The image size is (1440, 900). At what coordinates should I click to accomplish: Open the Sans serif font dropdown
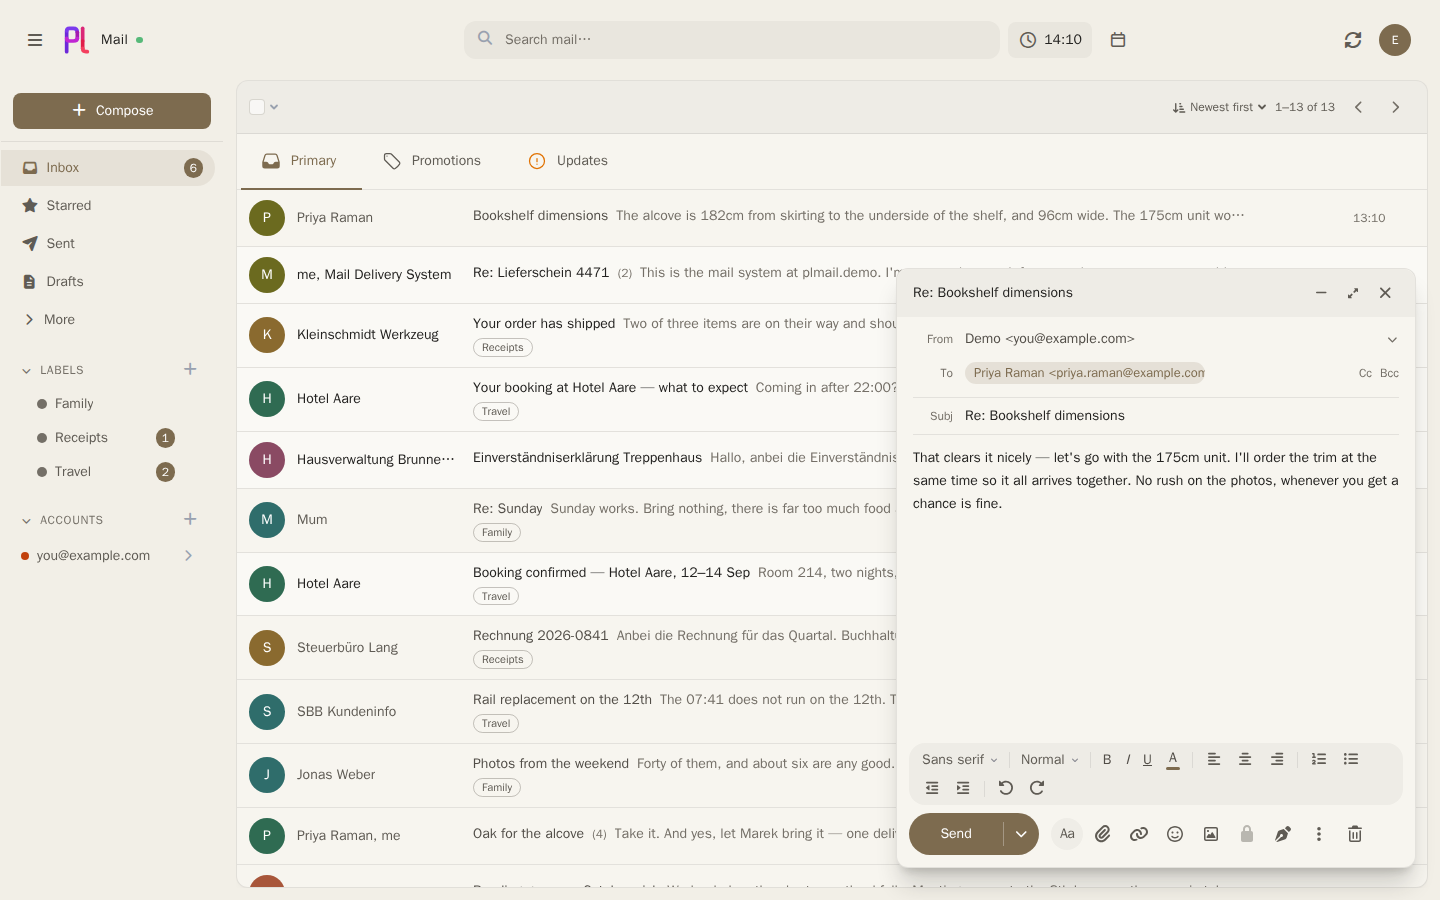point(960,760)
